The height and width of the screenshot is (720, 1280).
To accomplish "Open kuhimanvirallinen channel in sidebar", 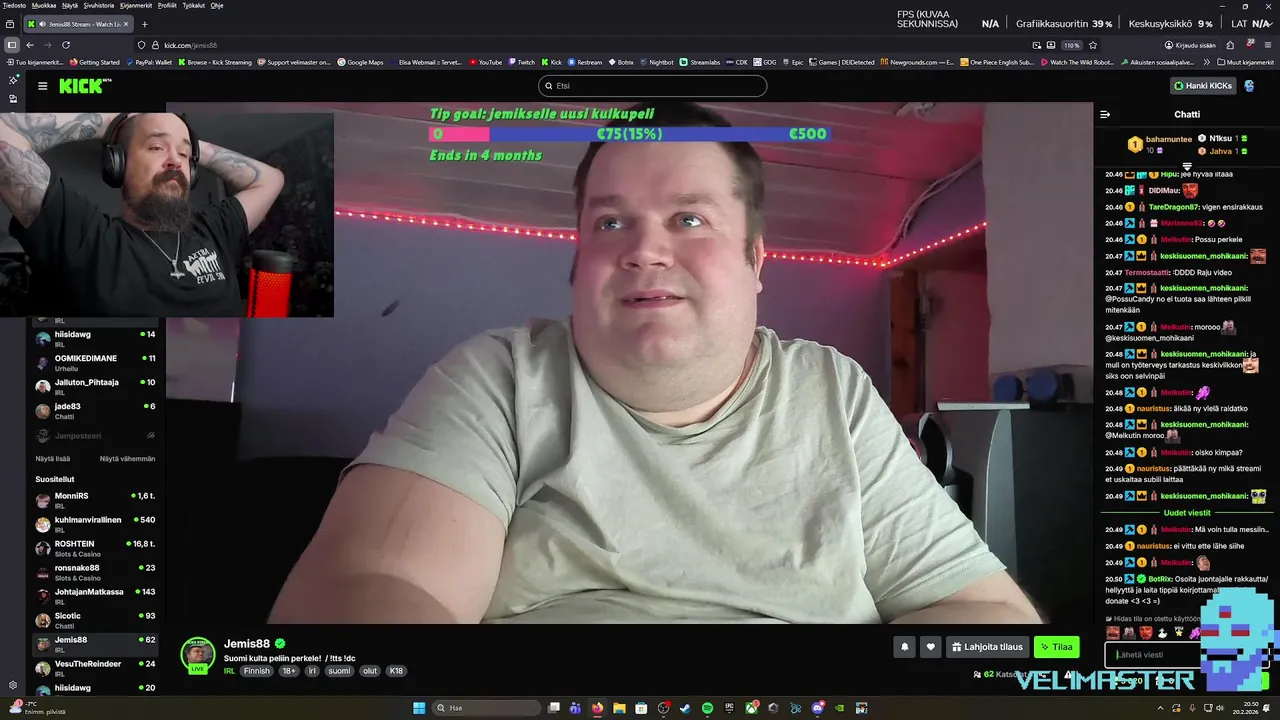I will click(x=95, y=524).
